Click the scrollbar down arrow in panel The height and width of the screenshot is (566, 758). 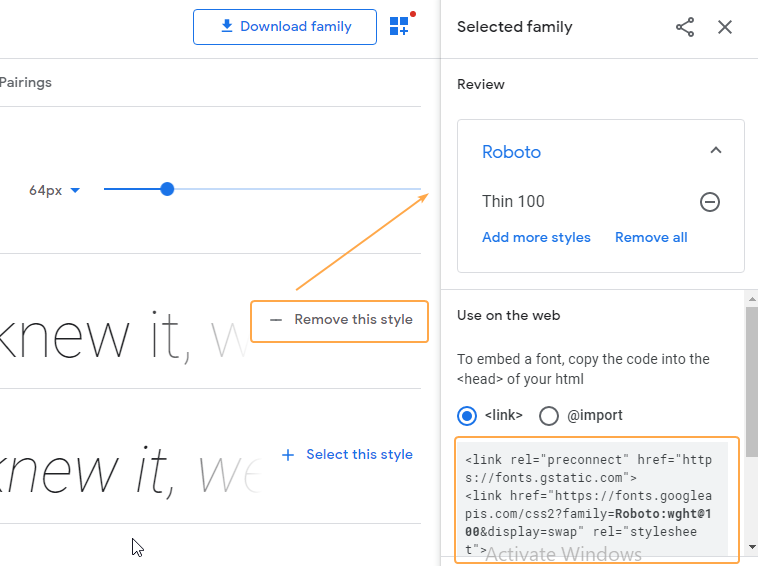pos(752,548)
